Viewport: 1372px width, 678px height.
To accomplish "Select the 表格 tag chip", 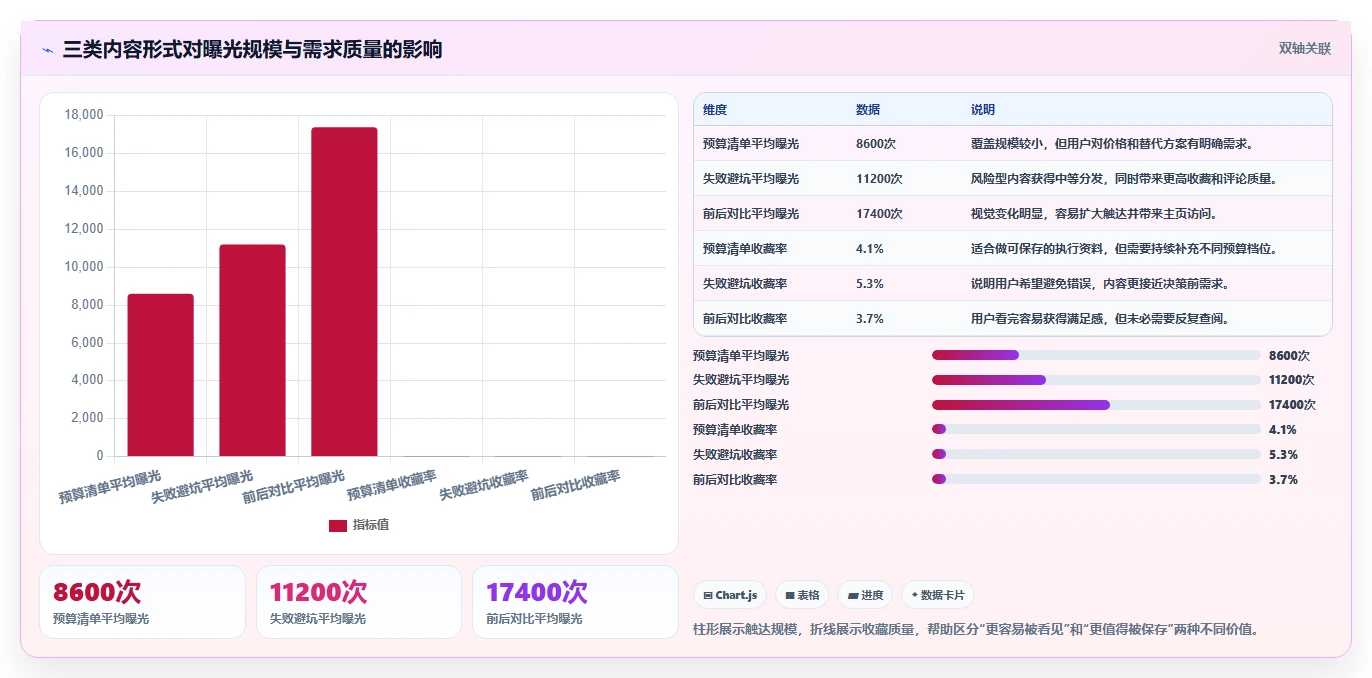I will click(x=802, y=595).
